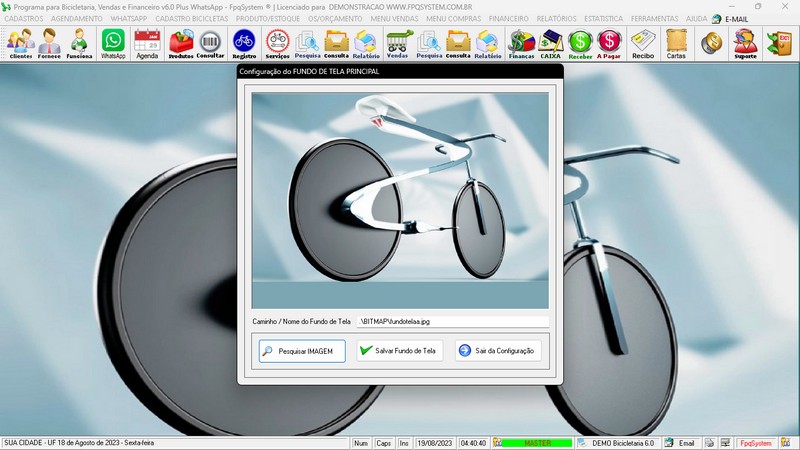Screen dimensions: 800x450
Task: Open the MENU COMPRAS menu
Action: [x=454, y=18]
